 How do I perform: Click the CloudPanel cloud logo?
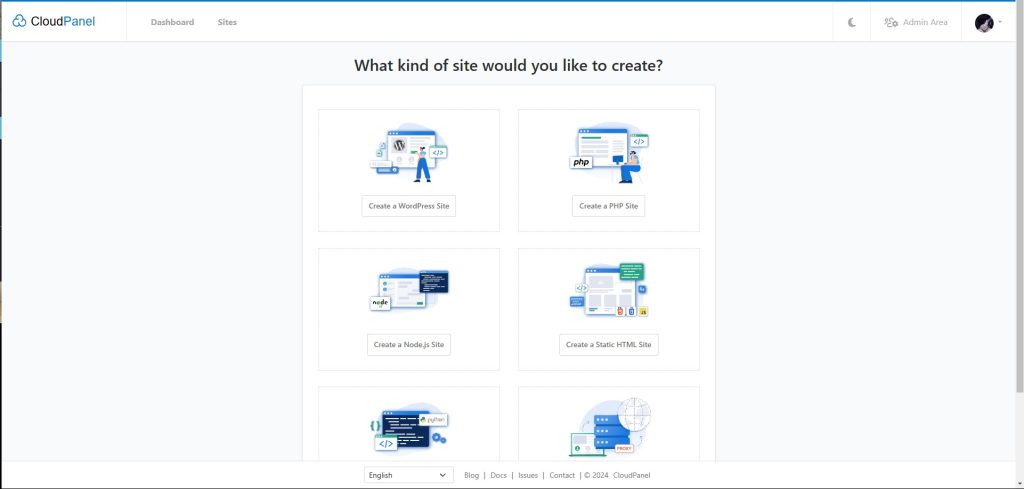coord(54,22)
